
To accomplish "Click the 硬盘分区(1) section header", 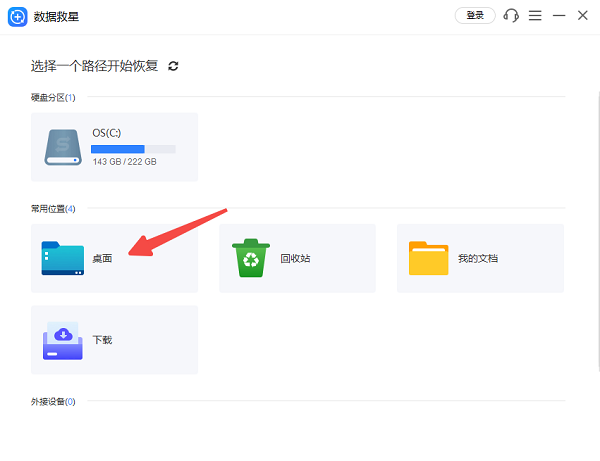I will 53,97.
